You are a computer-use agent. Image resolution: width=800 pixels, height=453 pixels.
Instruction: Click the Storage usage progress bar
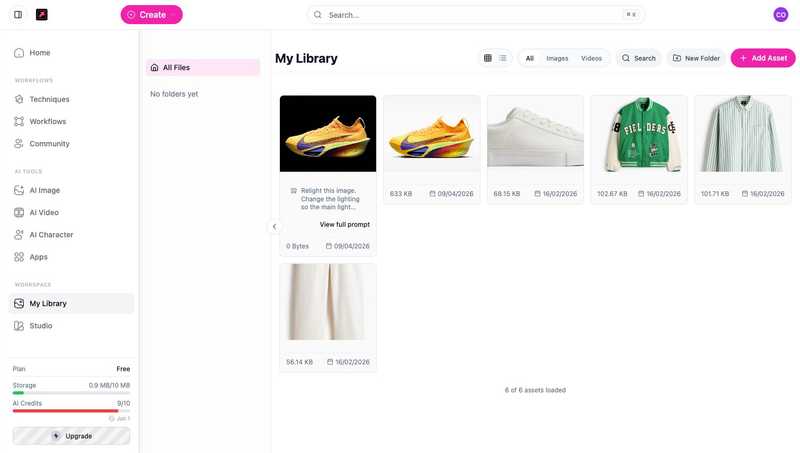71,393
